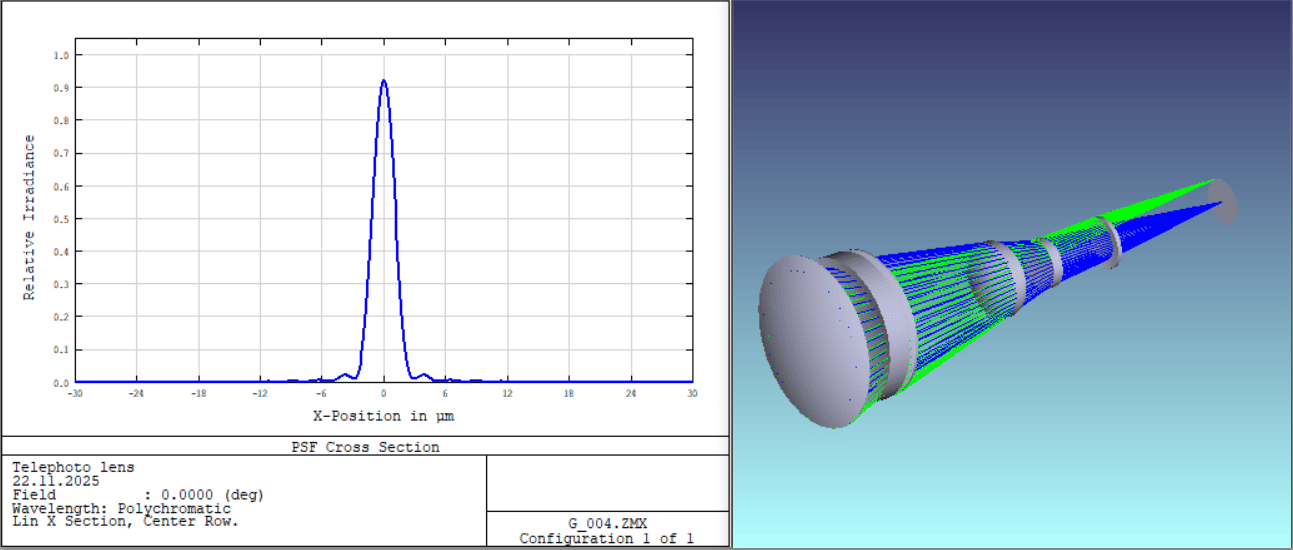Screen dimensions: 1293x550
Task: Click the y-axis tick value "0.2"
Action: (61, 317)
